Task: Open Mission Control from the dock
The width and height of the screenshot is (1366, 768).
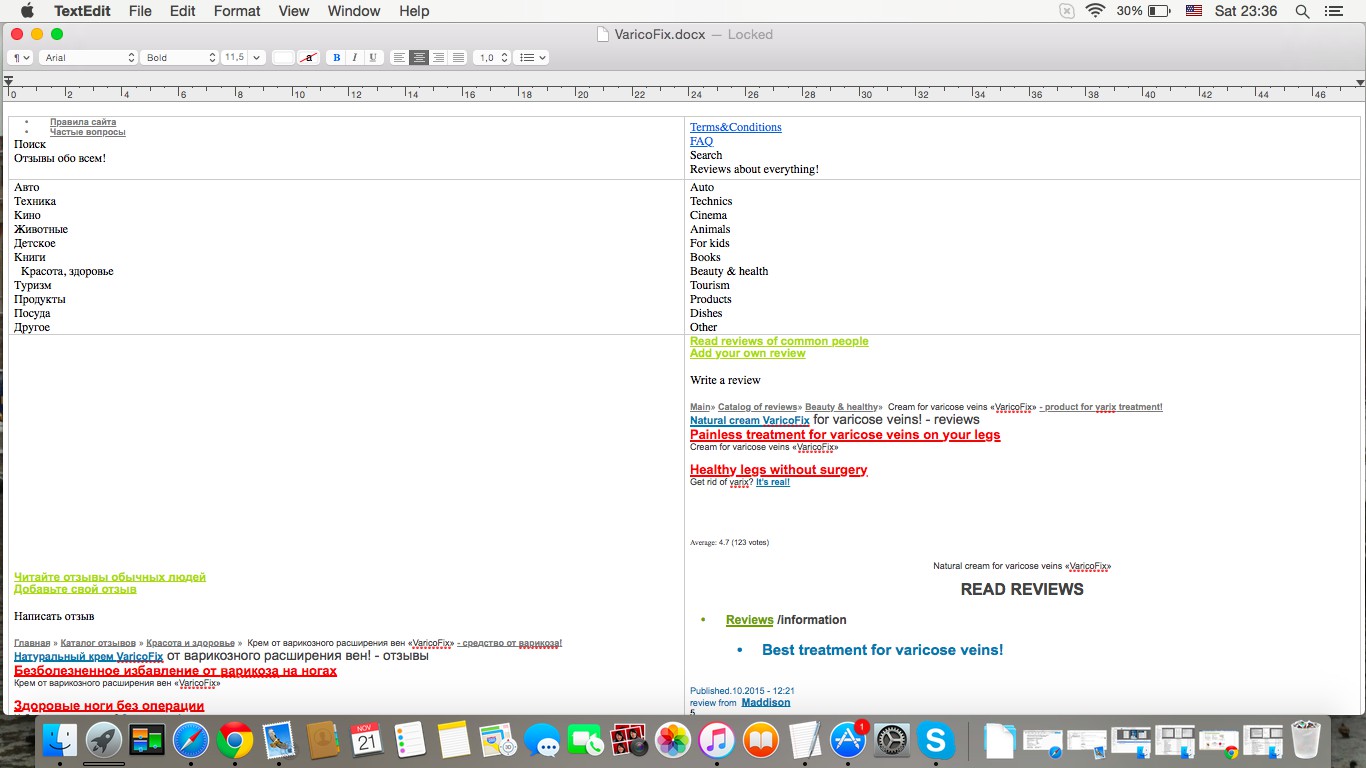Action: 147,741
